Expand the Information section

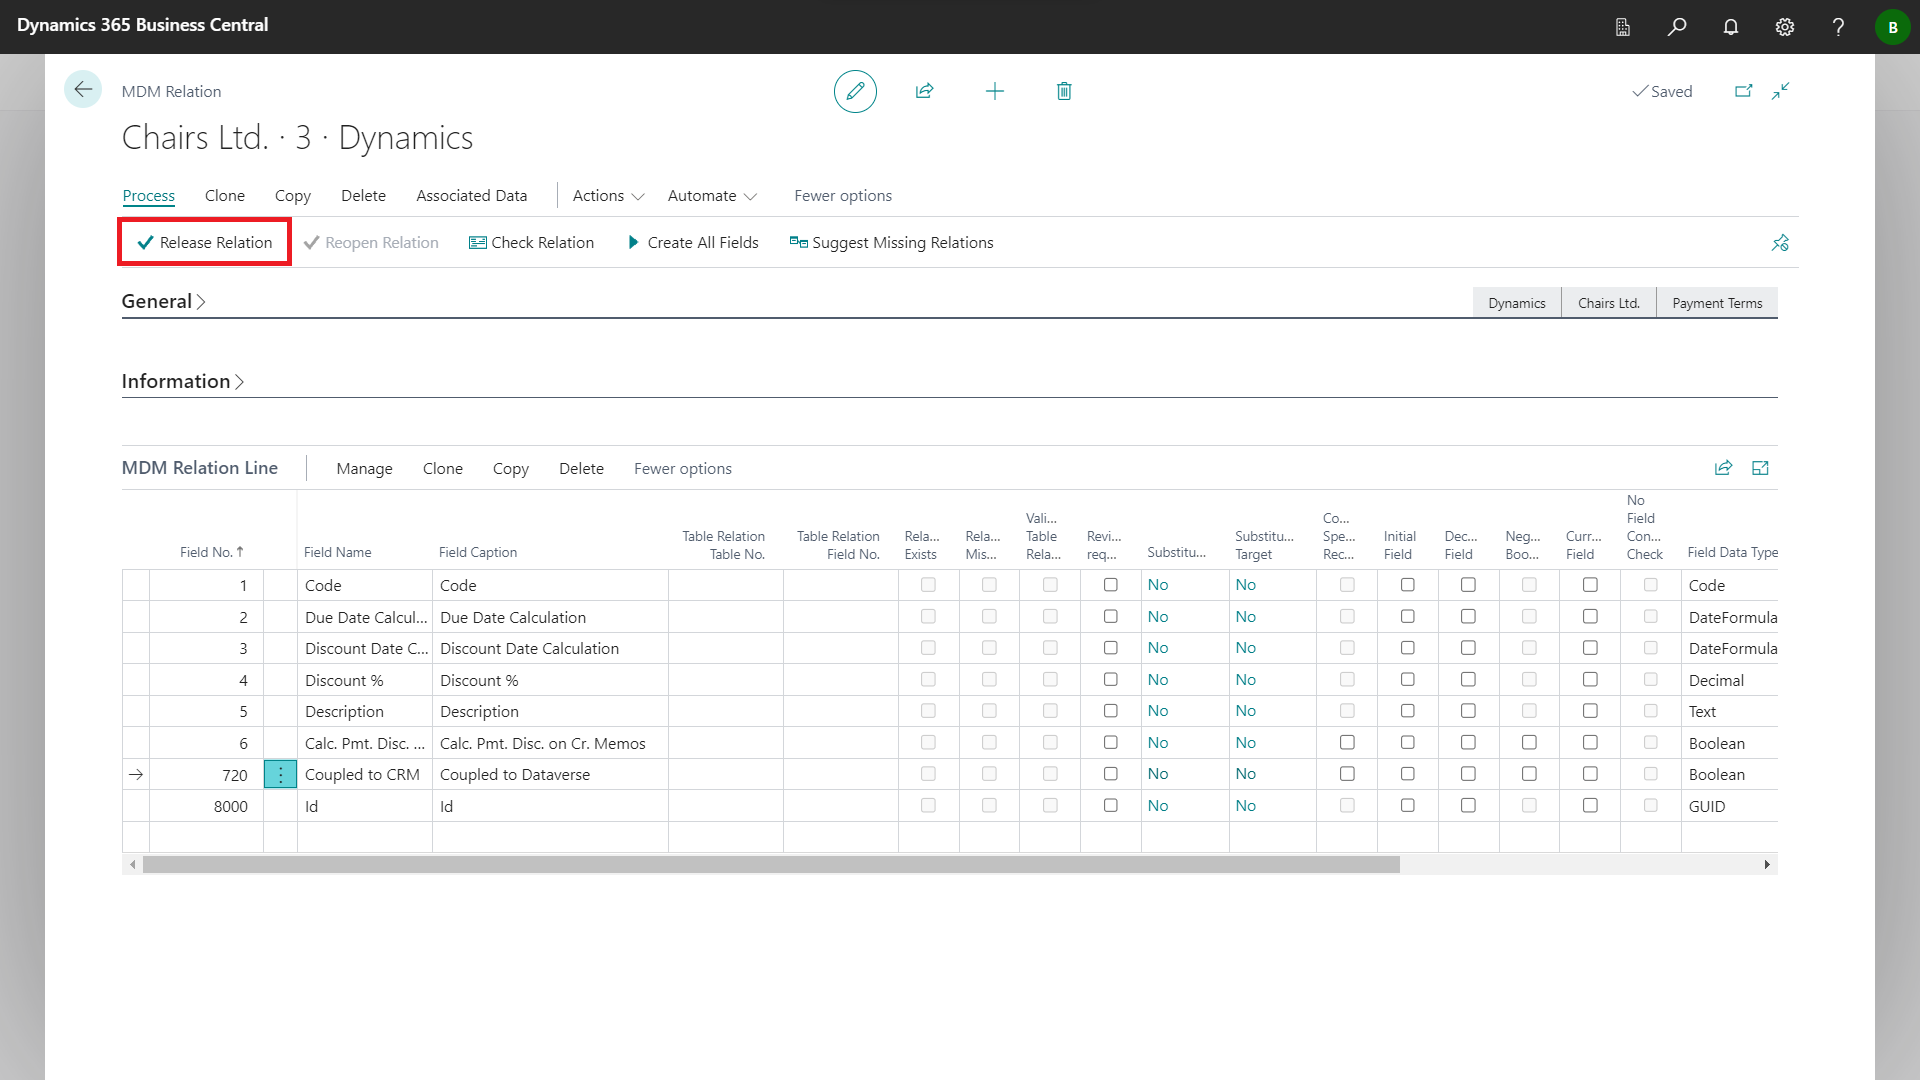coord(183,381)
